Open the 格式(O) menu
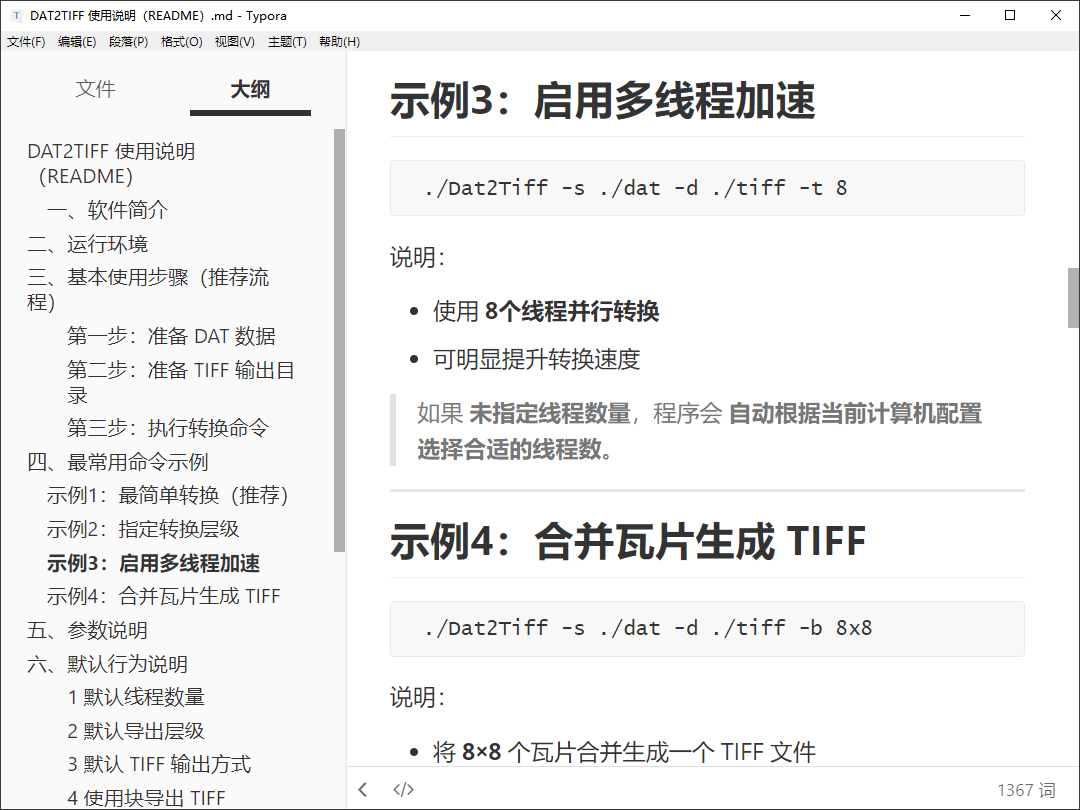1080x810 pixels. pos(181,41)
